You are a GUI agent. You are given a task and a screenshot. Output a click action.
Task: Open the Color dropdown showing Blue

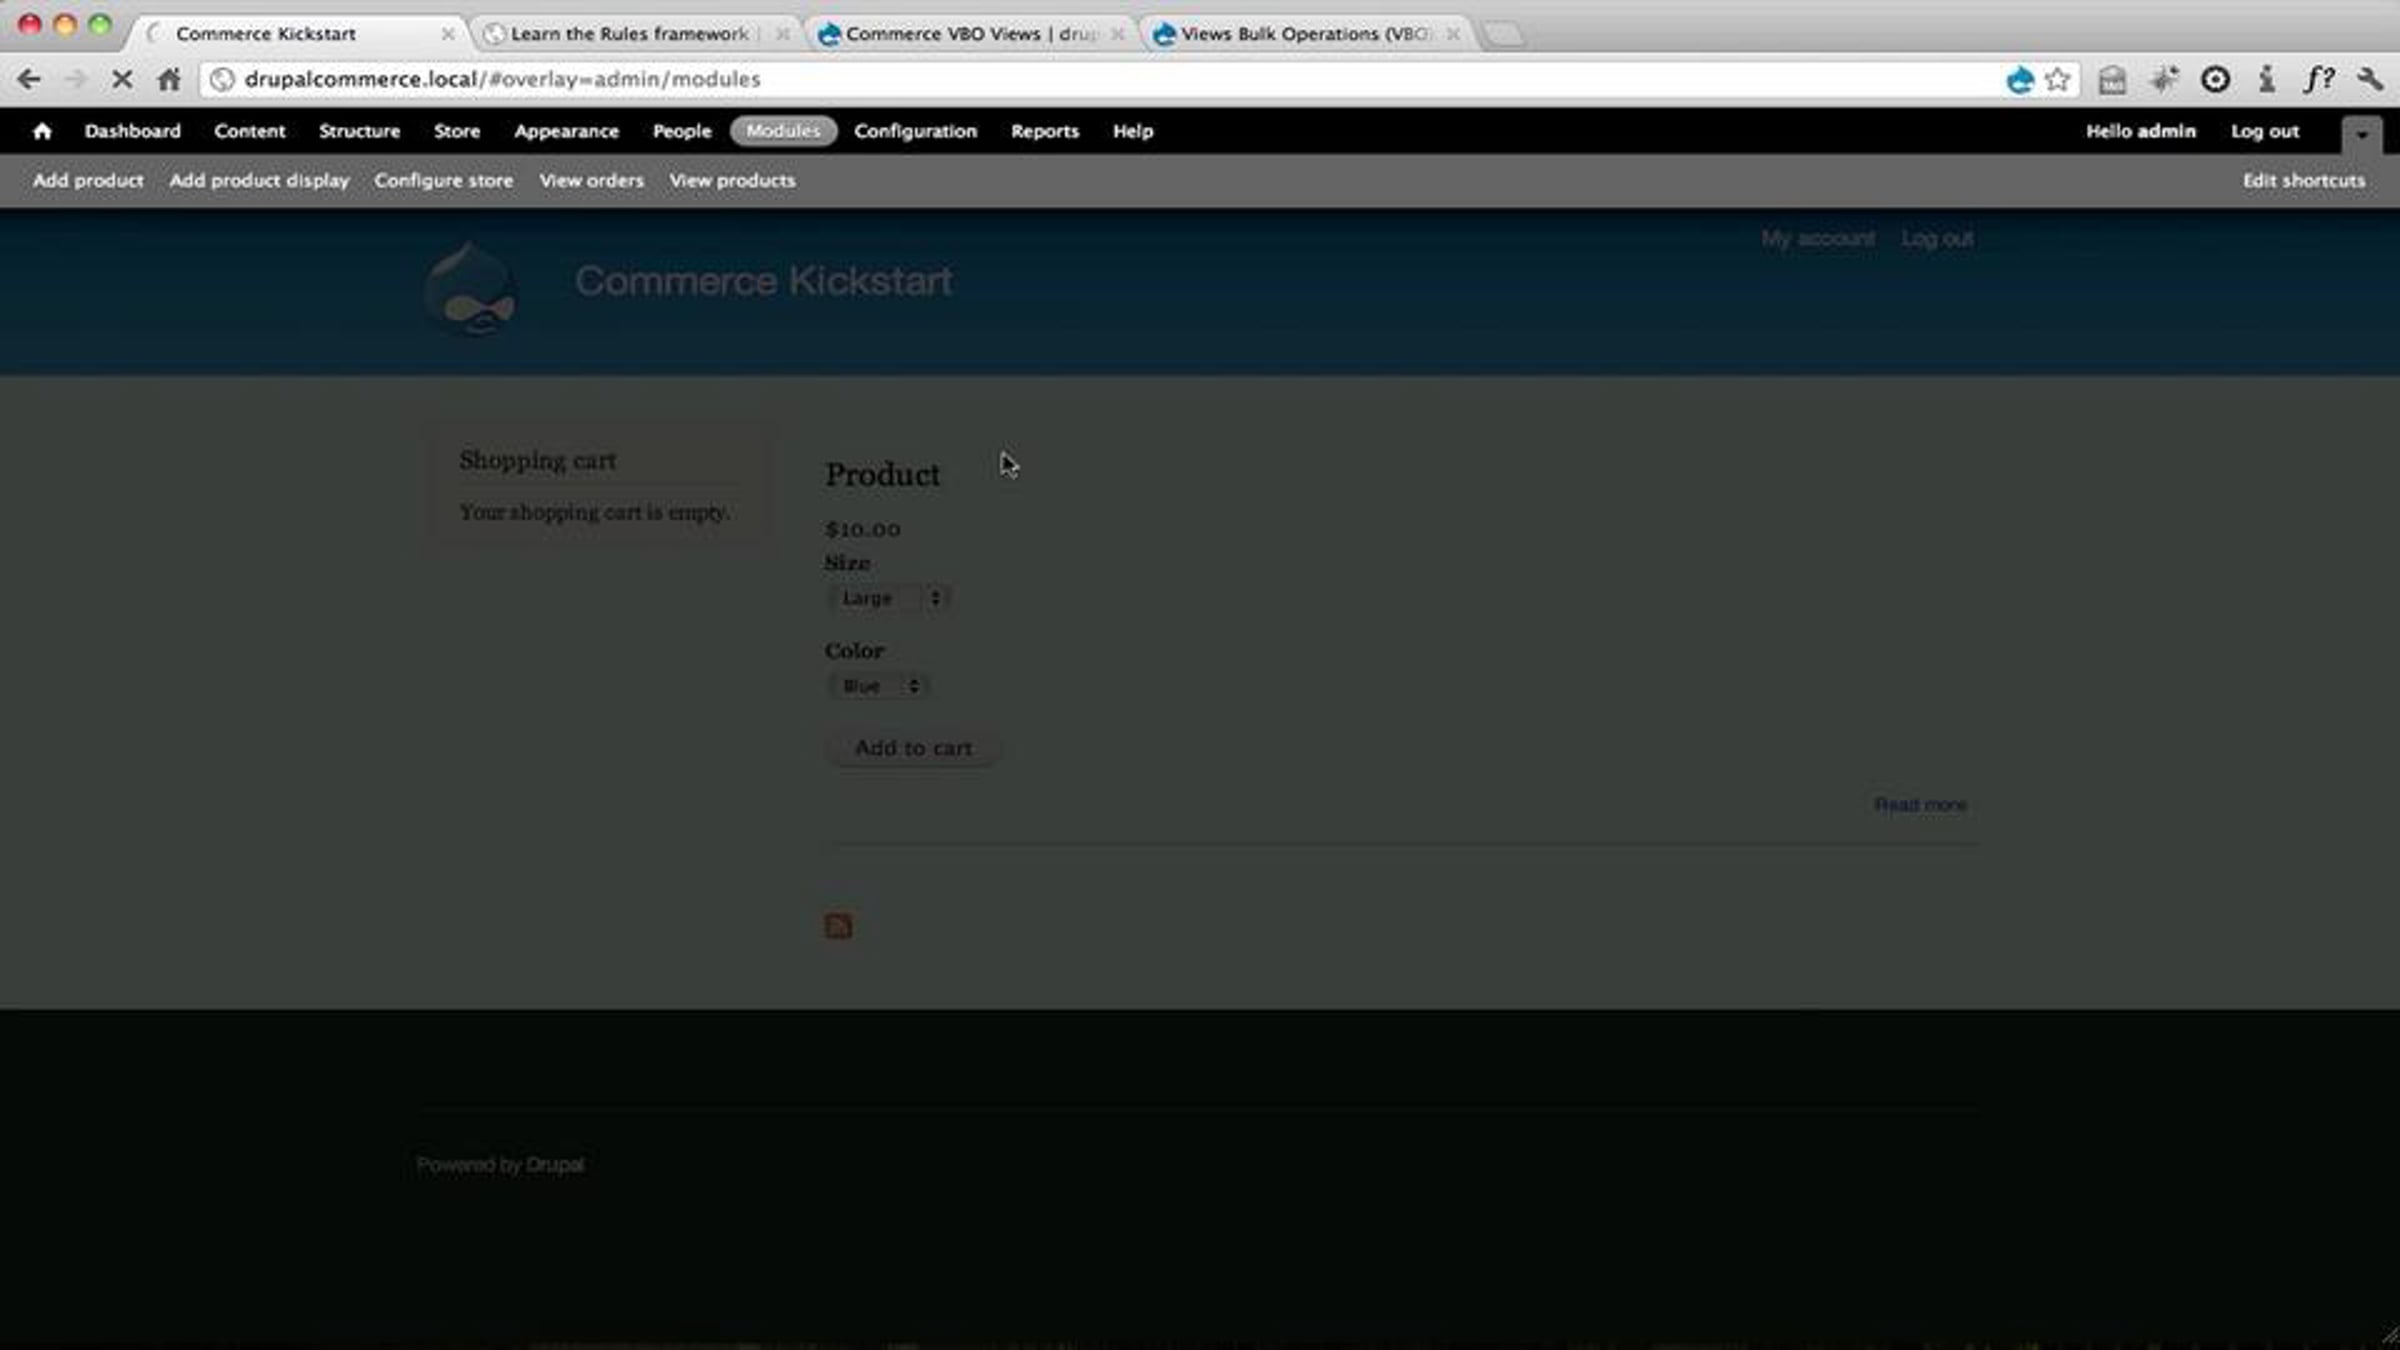[x=878, y=686]
